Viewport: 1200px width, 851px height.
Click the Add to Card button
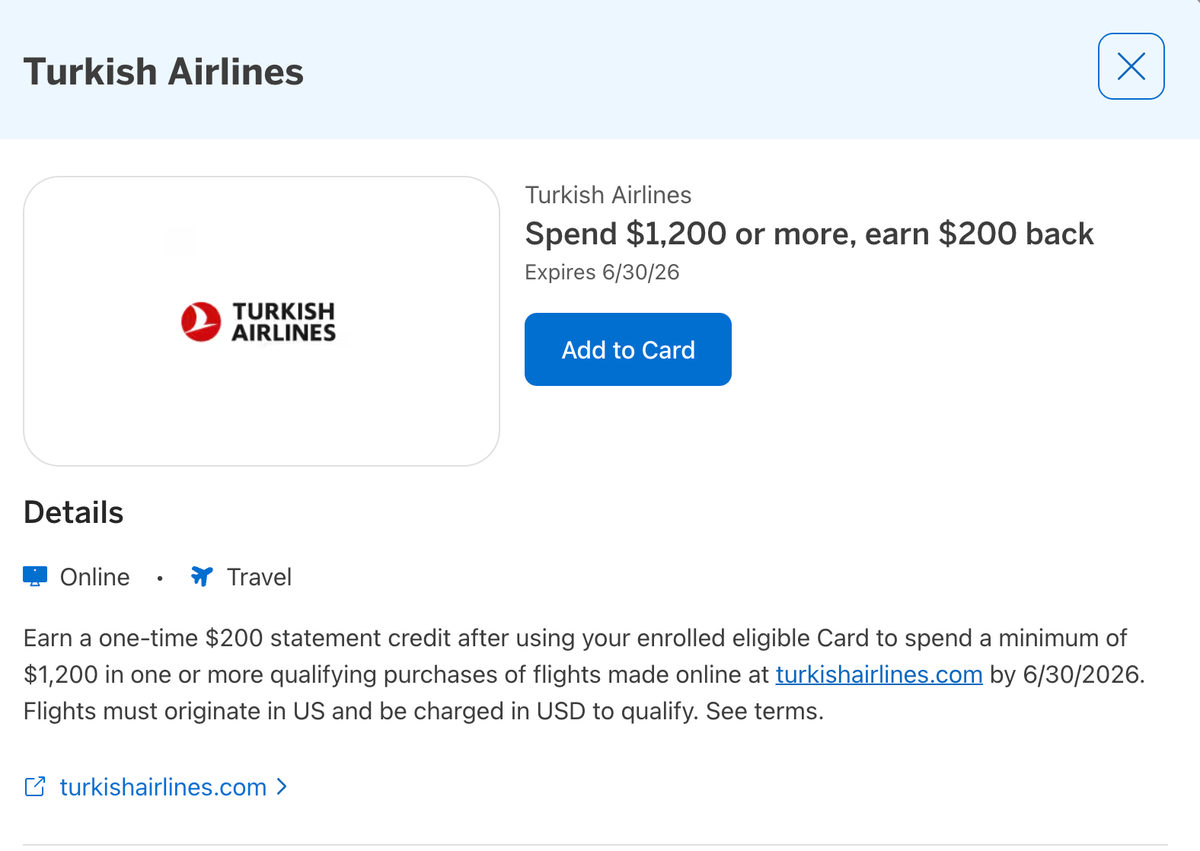pos(628,349)
